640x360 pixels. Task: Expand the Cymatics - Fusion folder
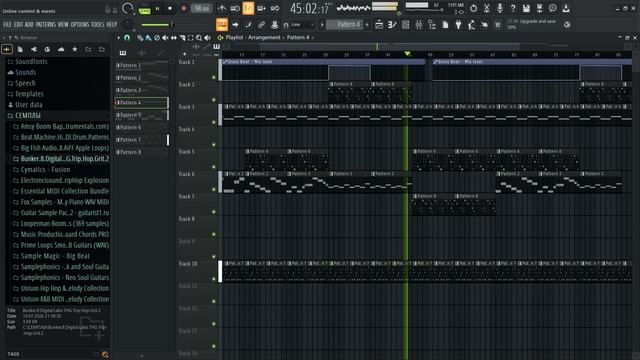[x=45, y=170]
